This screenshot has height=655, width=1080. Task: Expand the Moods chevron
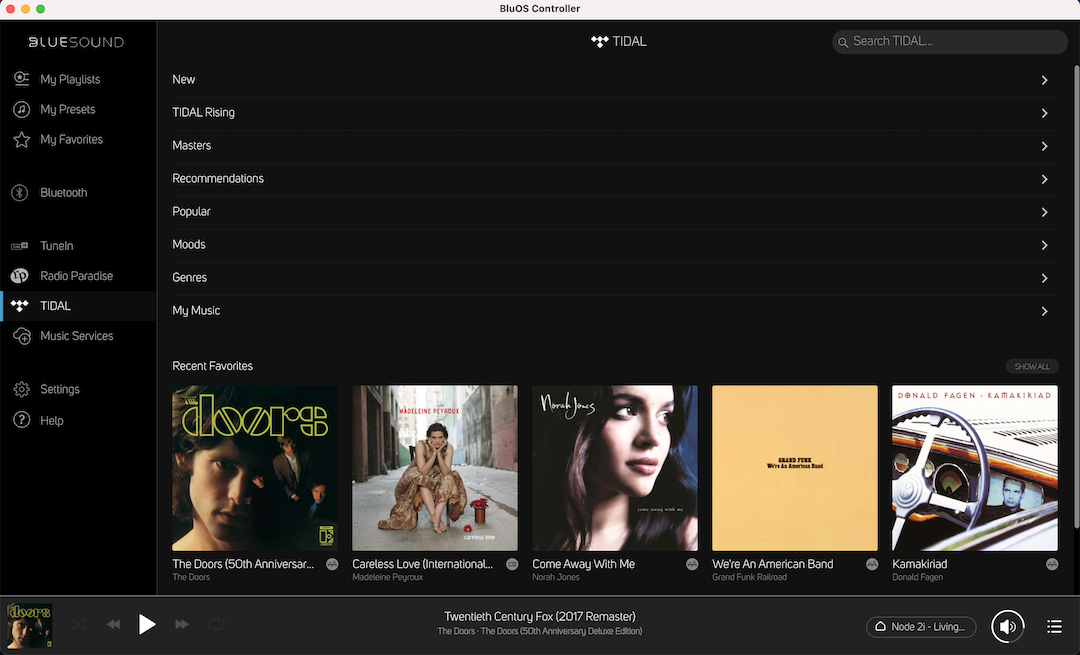coord(1044,245)
